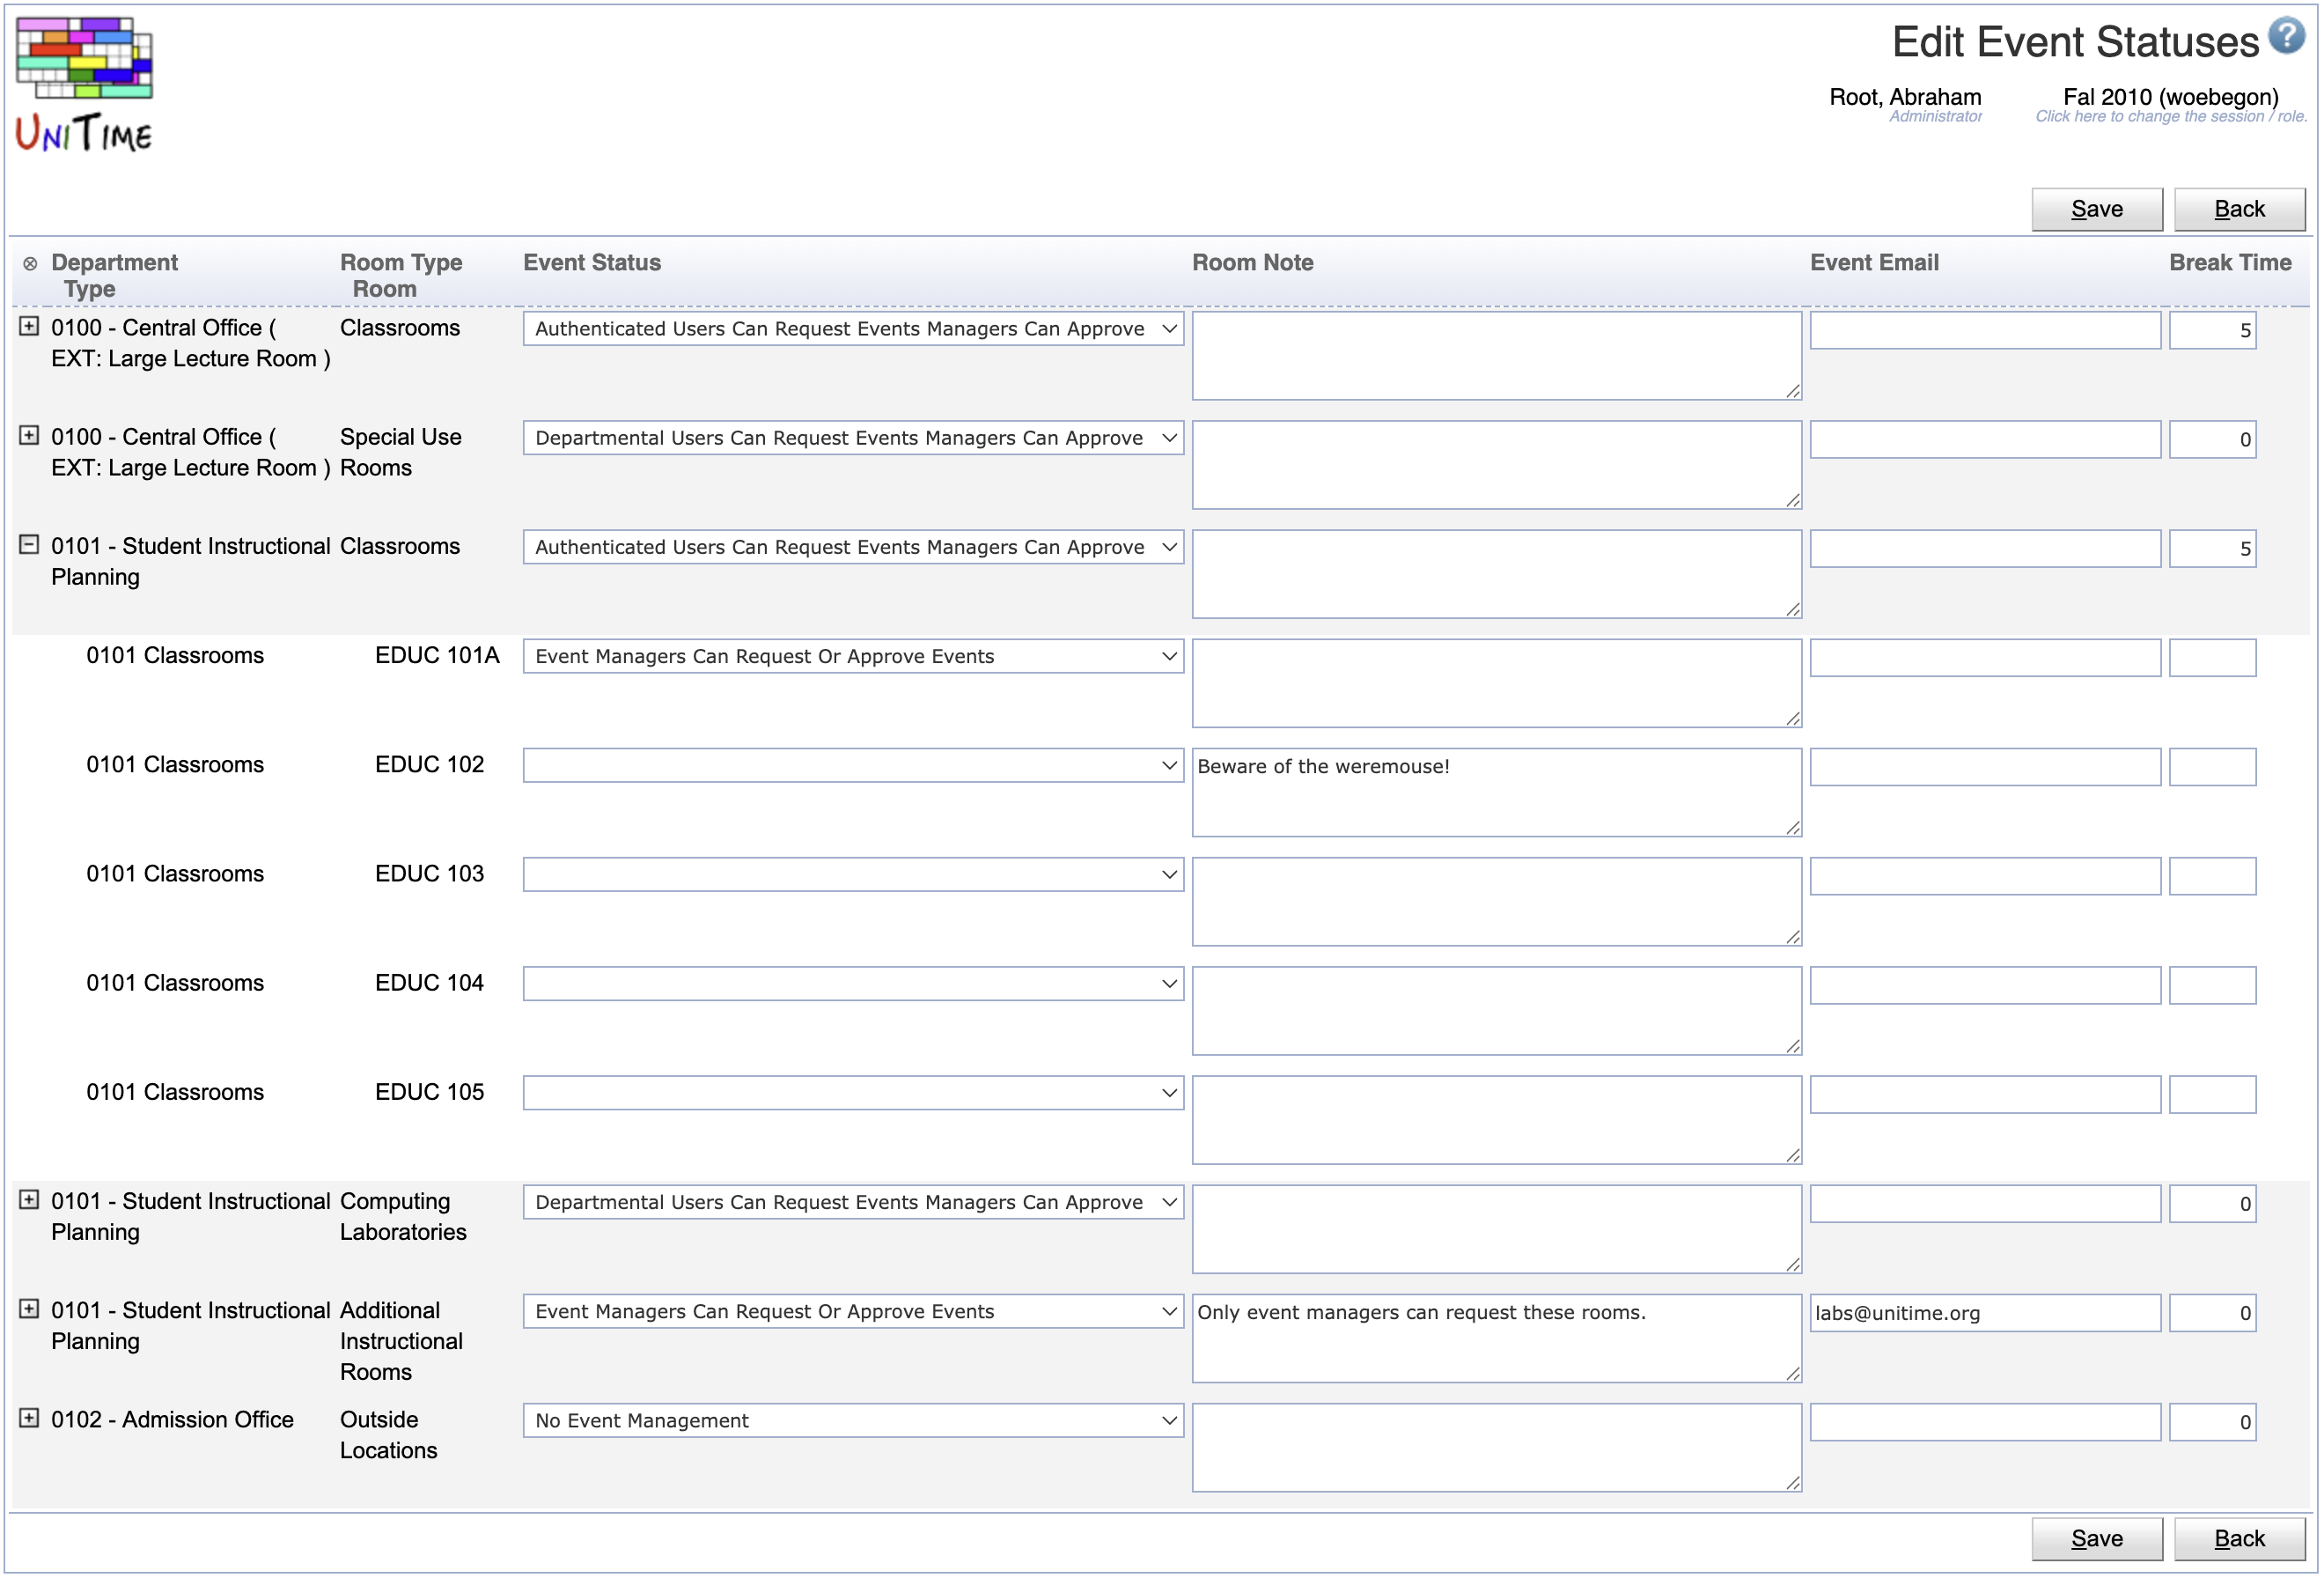Image resolution: width=2324 pixels, height=1578 pixels.
Task: Open Event Status dropdown for Additional Instructional Rooms
Action: click(x=853, y=1311)
